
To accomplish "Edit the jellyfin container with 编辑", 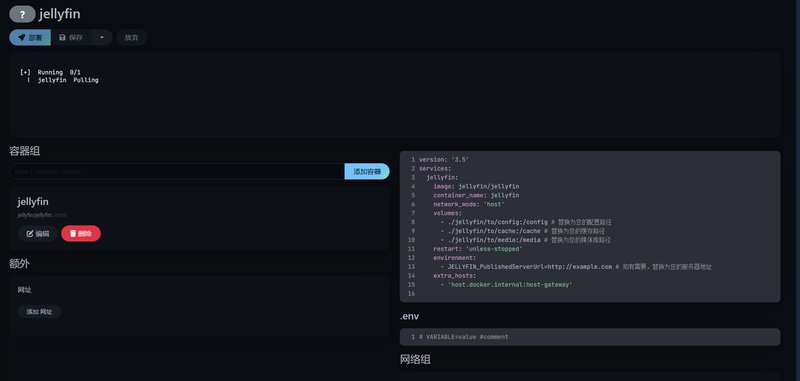I will [38, 234].
